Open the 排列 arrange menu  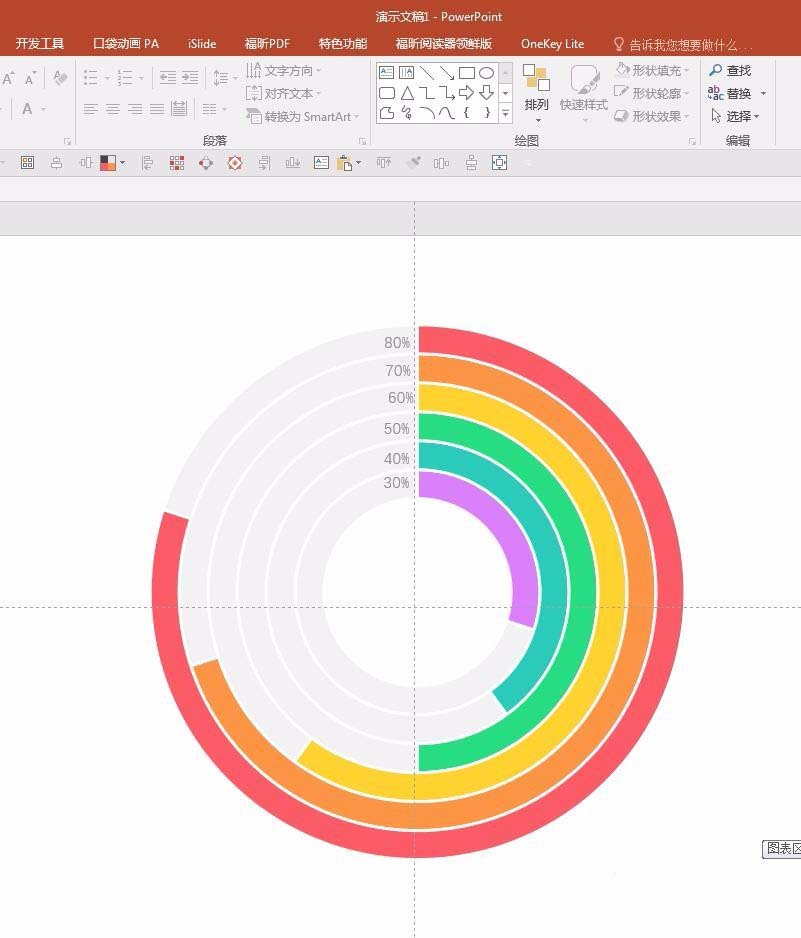[x=536, y=93]
